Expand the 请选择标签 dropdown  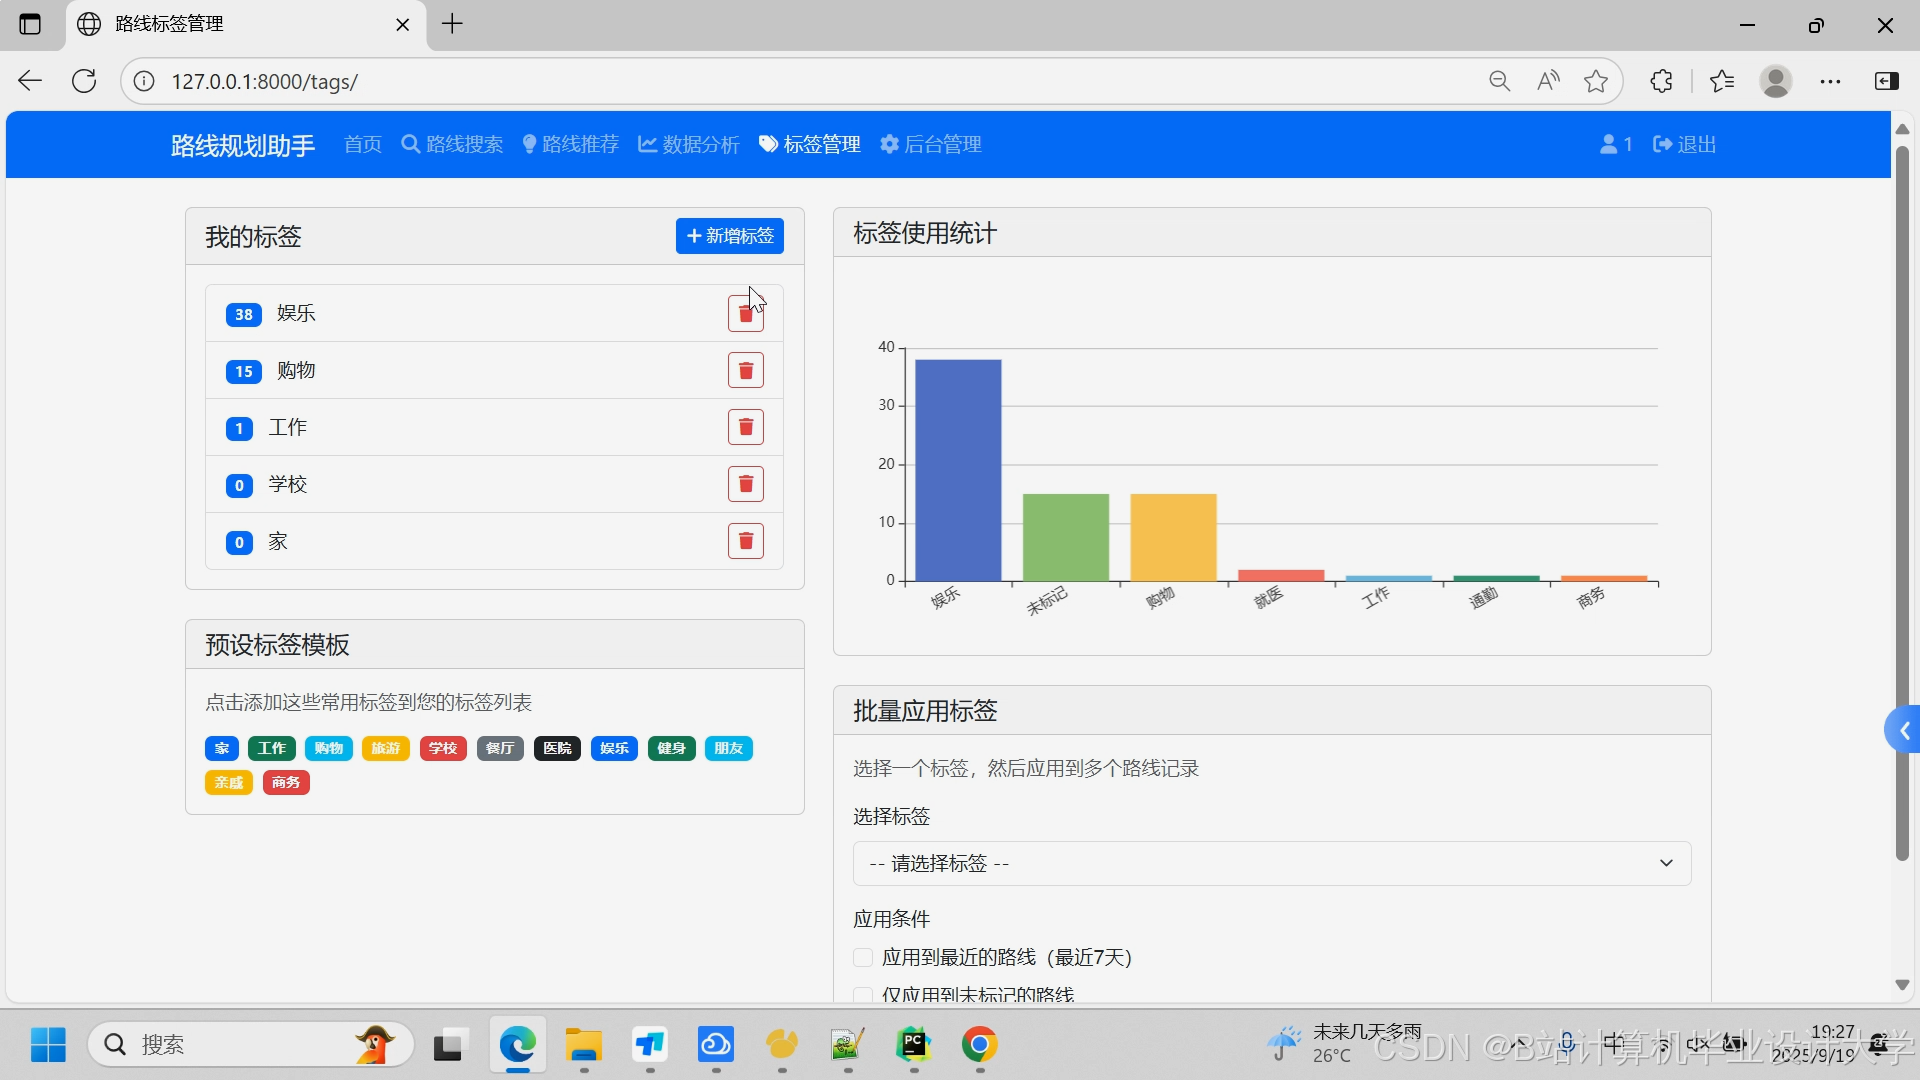pos(1271,864)
